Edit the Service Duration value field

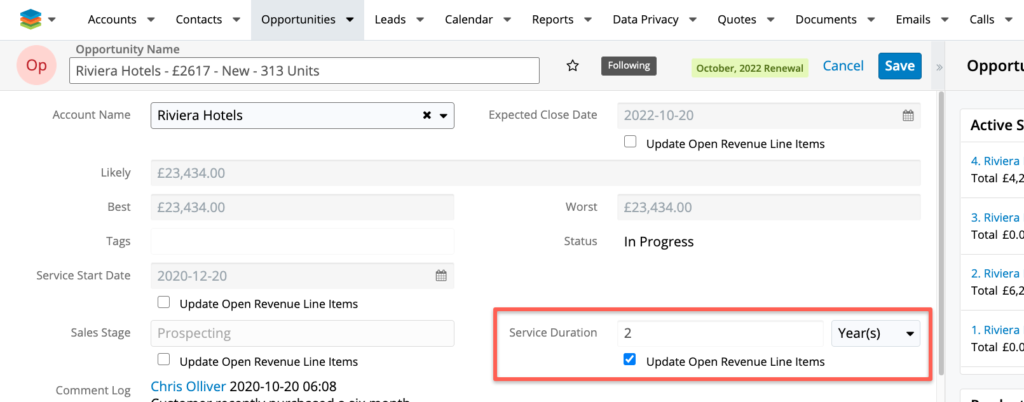[x=720, y=333]
